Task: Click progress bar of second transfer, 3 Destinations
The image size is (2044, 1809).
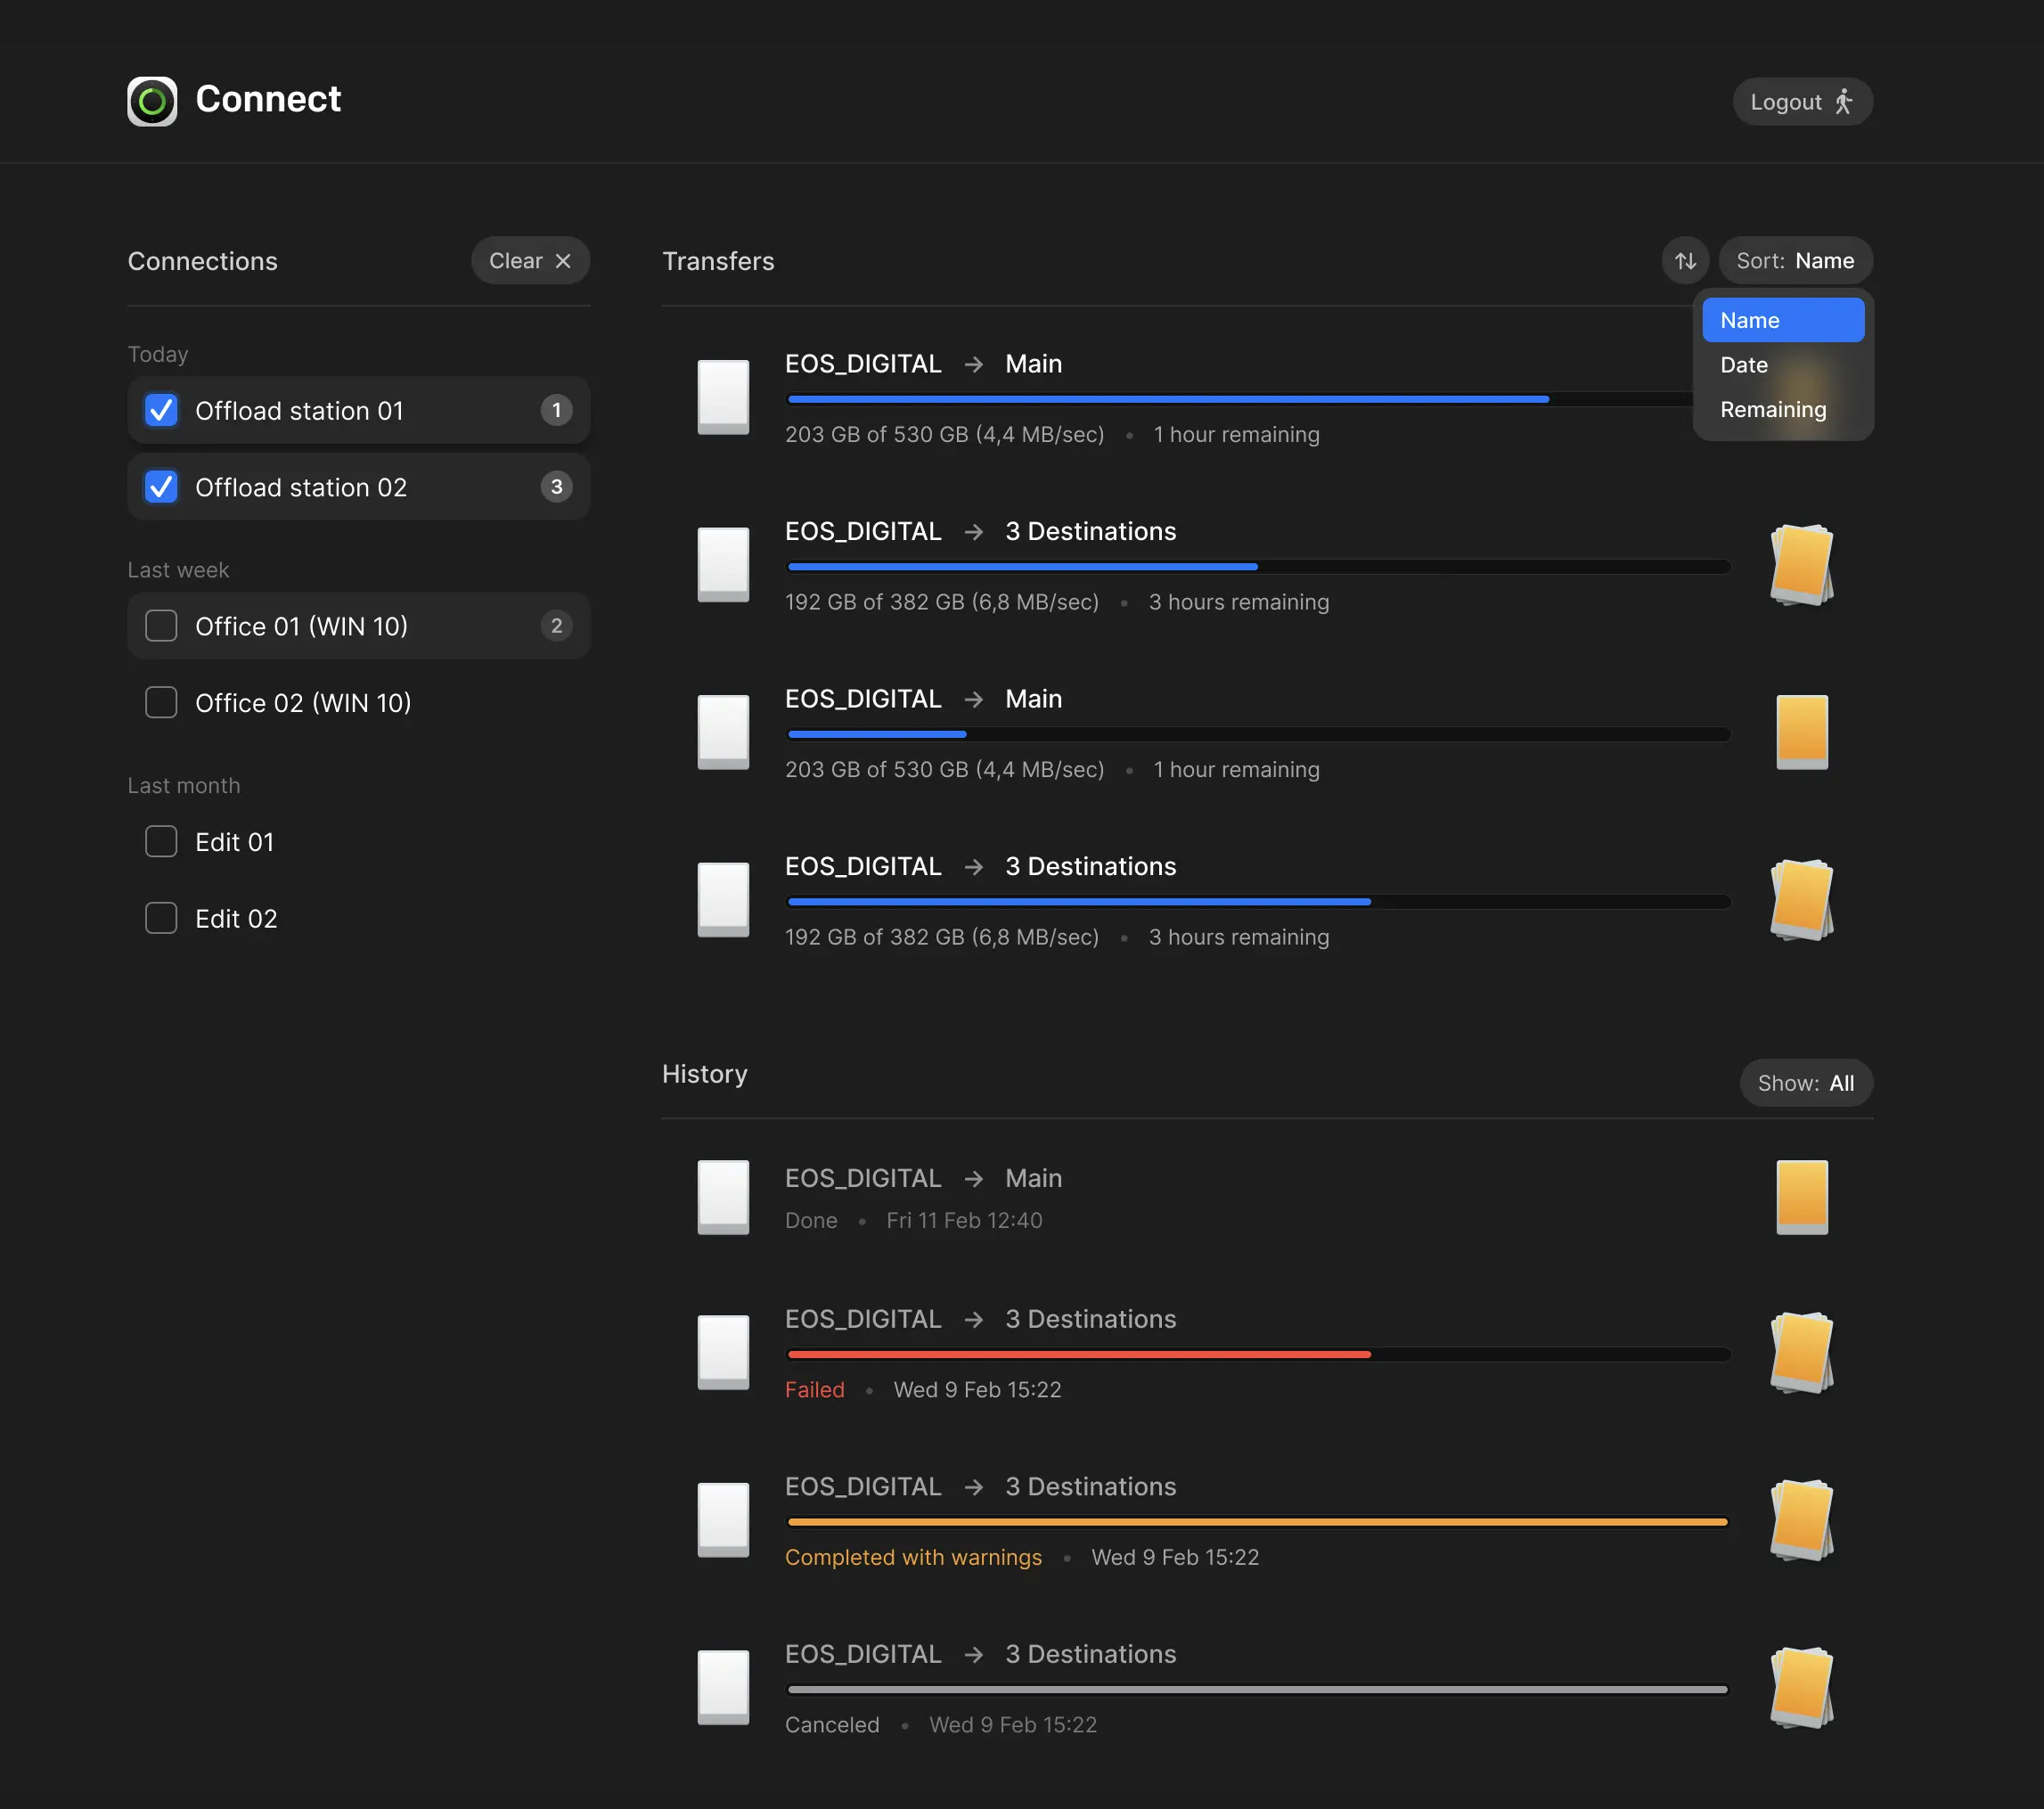Action: click(1258, 567)
